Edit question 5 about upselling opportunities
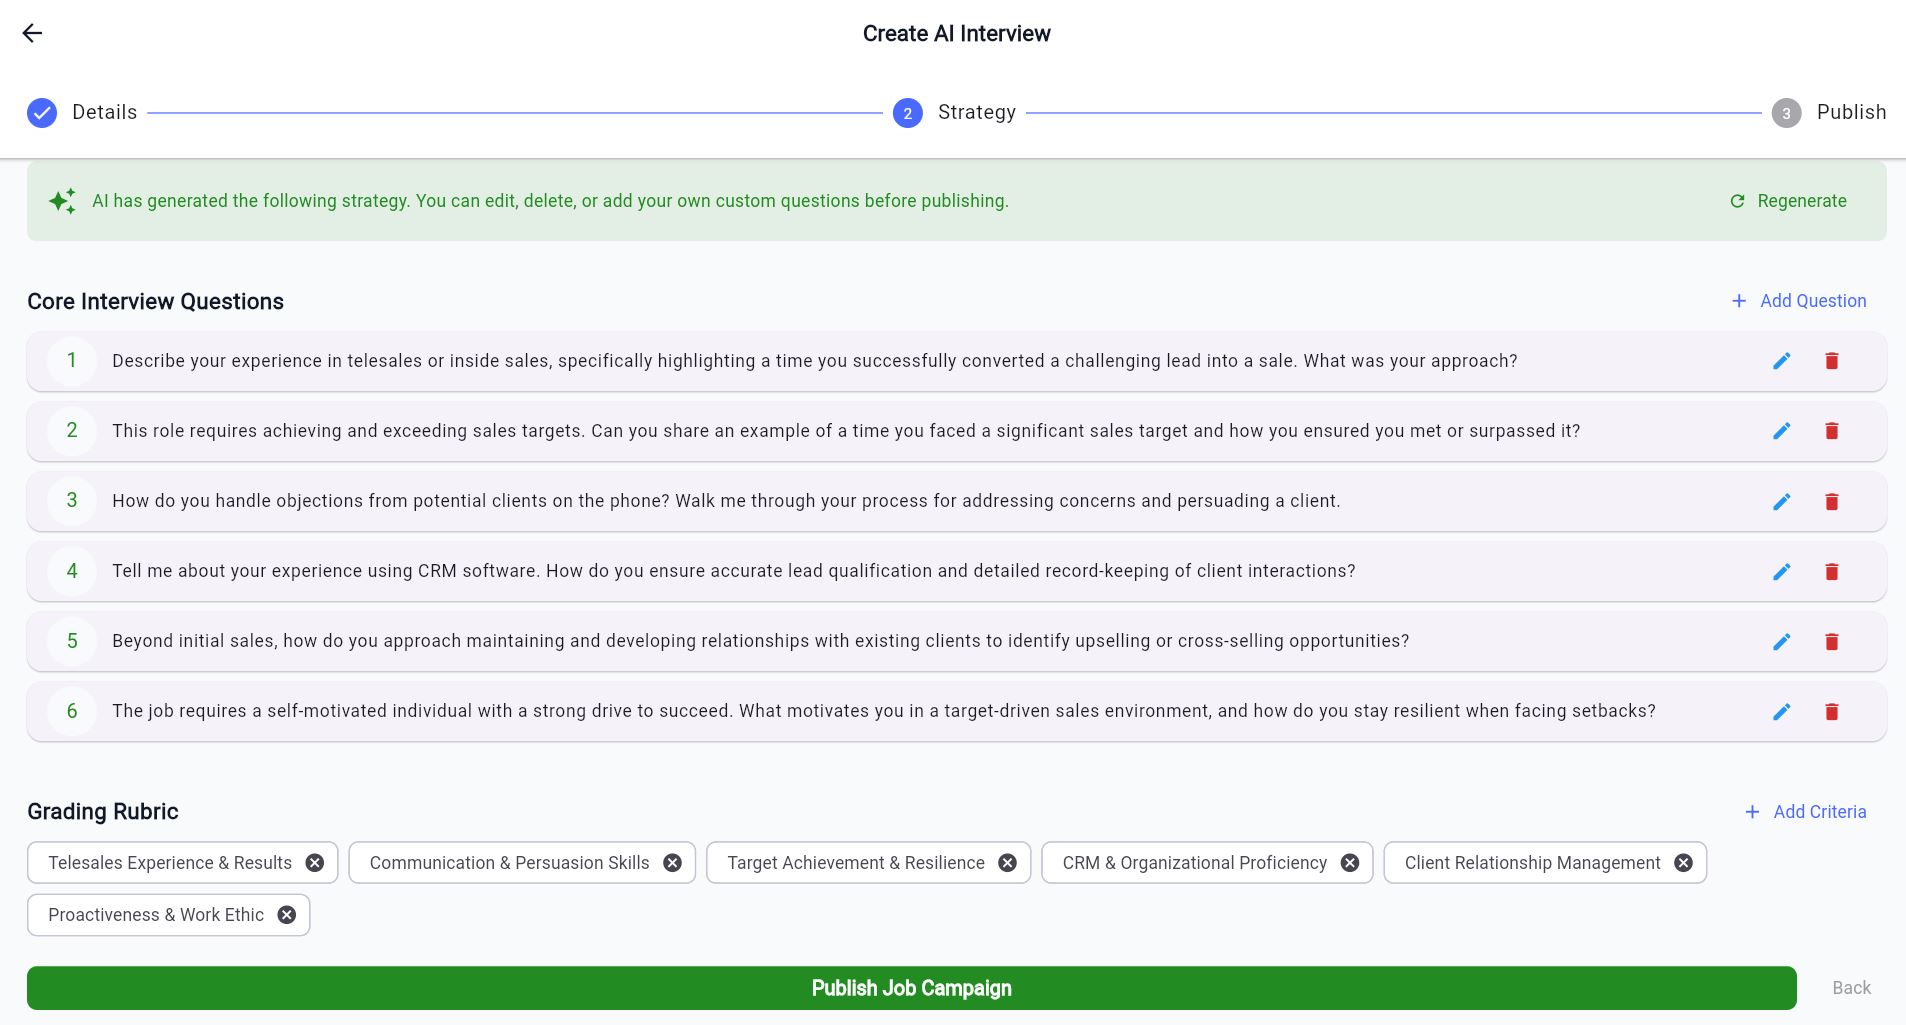Viewport: 1906px width, 1025px height. [x=1781, y=641]
